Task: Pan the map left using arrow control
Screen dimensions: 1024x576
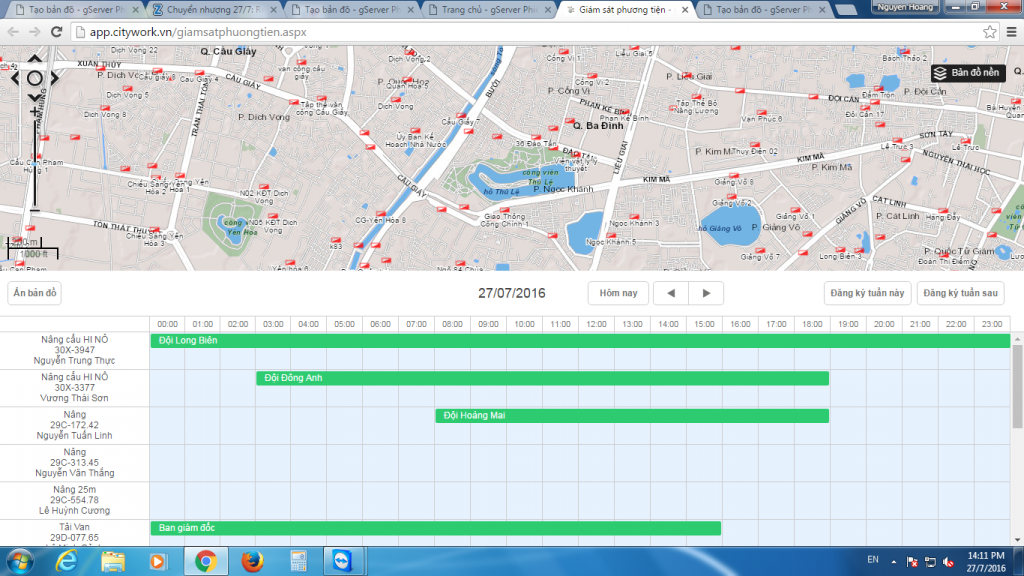Action: coord(16,78)
